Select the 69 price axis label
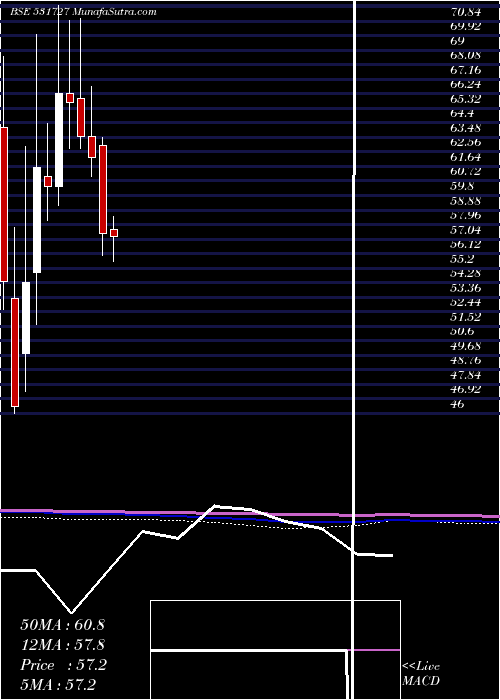Image resolution: width=500 pixels, height=700 pixels. [x=458, y=41]
